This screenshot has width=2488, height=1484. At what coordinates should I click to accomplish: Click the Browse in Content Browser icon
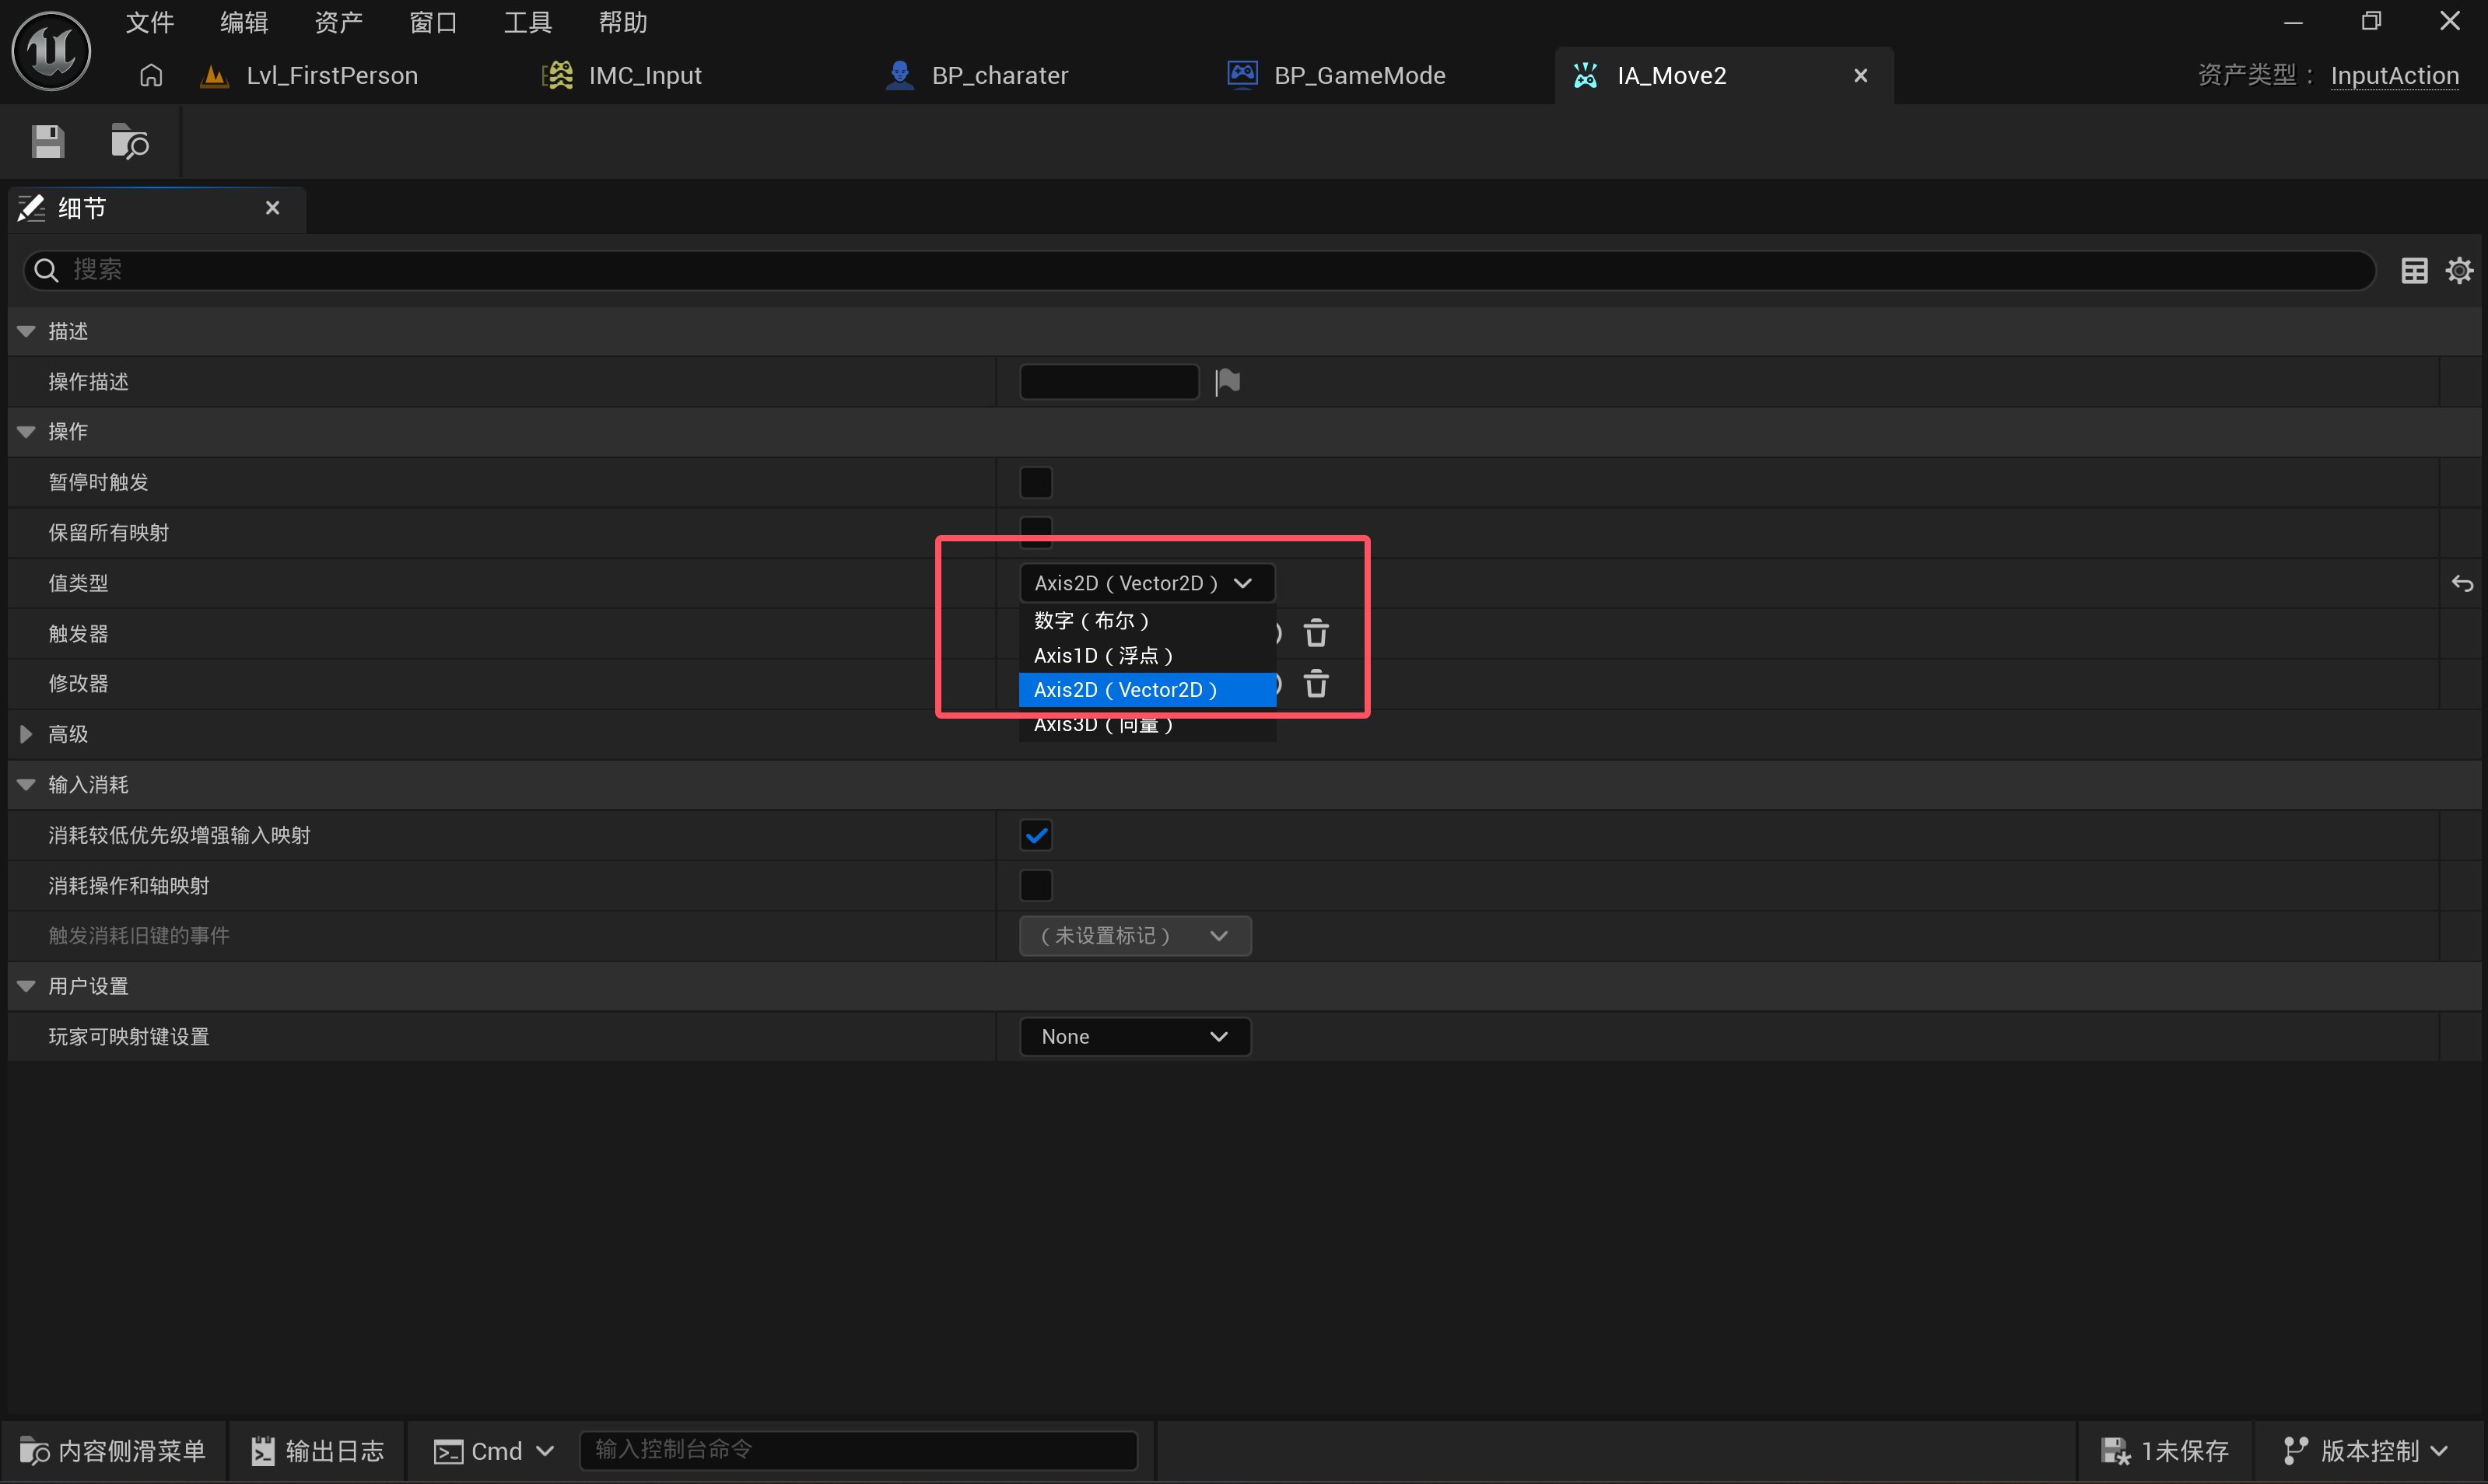point(129,142)
